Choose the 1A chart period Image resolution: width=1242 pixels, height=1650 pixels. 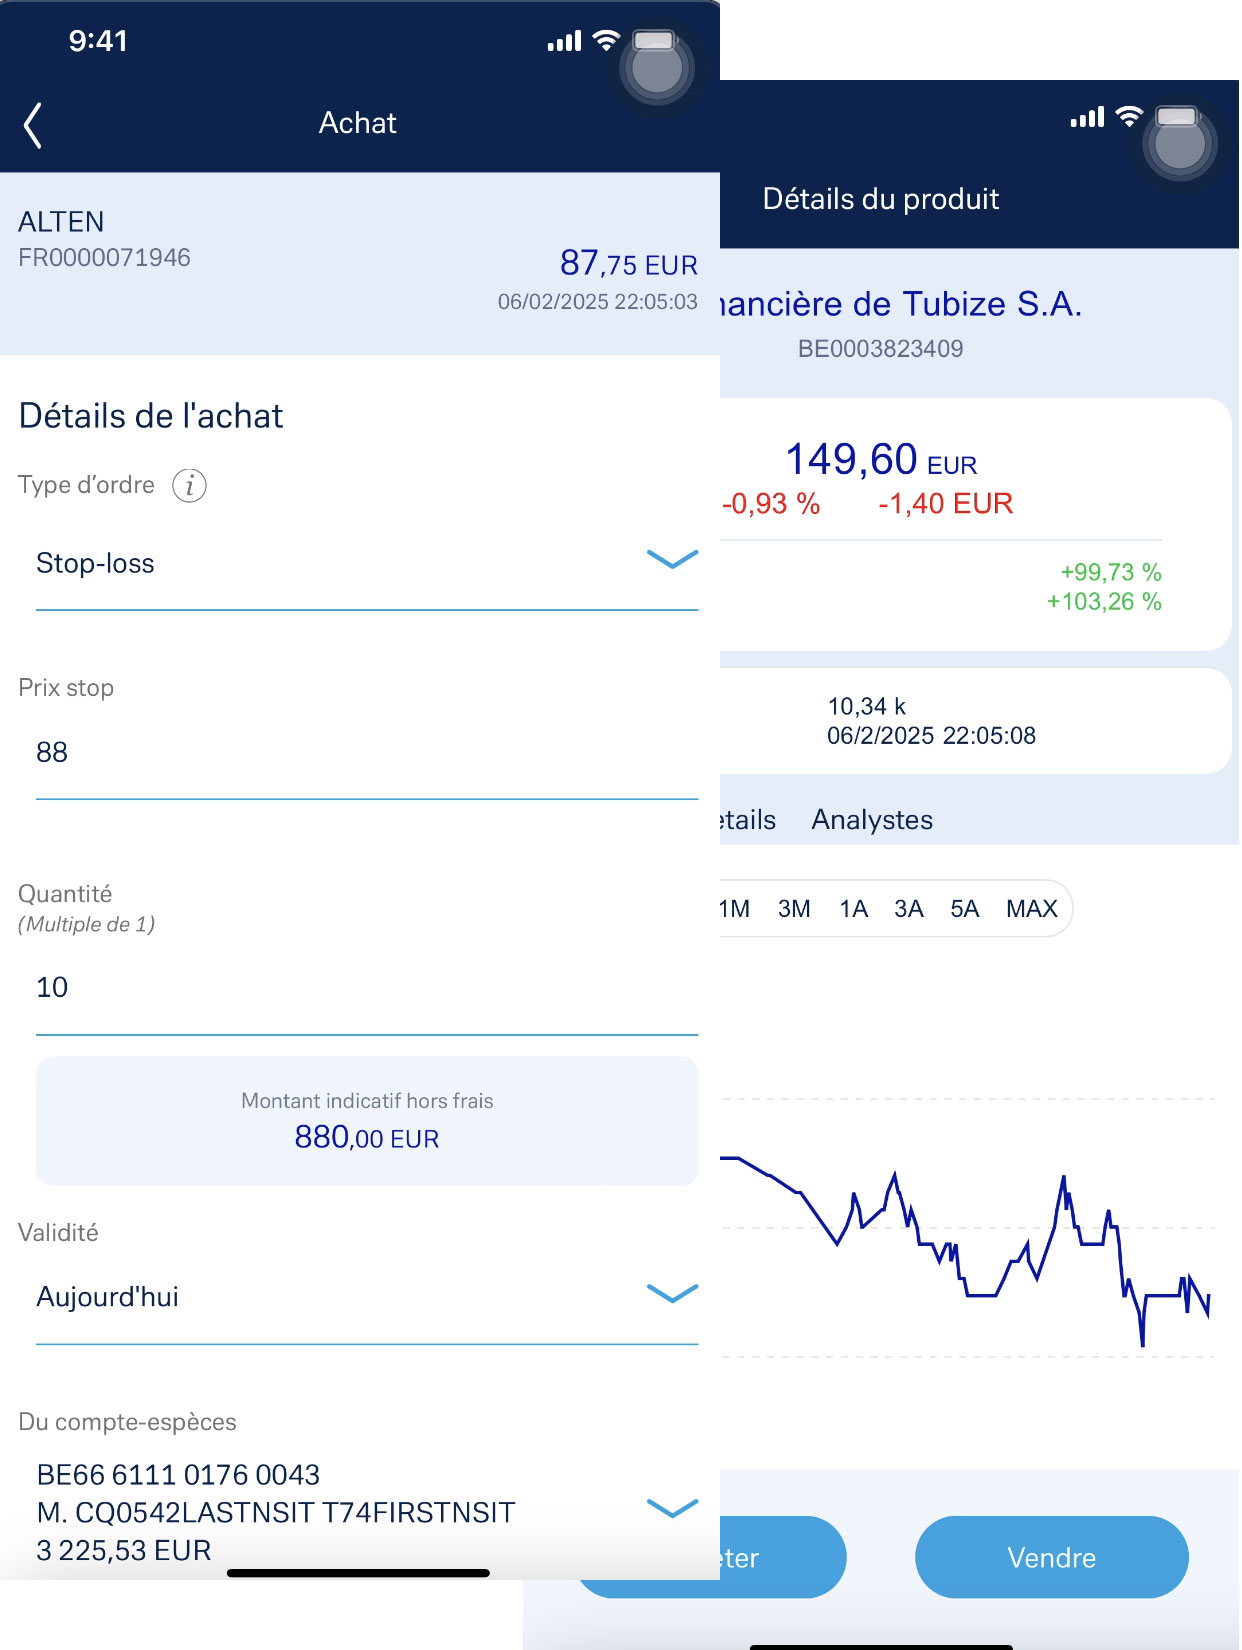853,909
